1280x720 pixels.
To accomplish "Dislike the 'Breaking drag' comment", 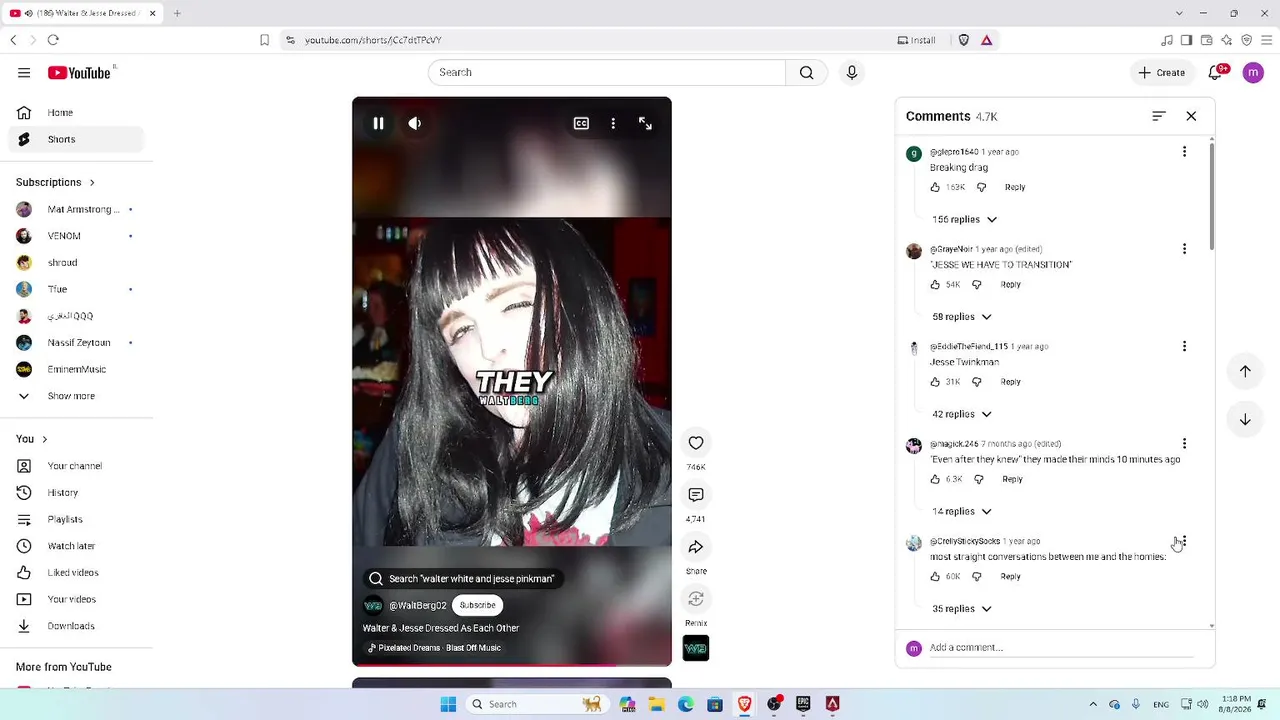I will [981, 187].
